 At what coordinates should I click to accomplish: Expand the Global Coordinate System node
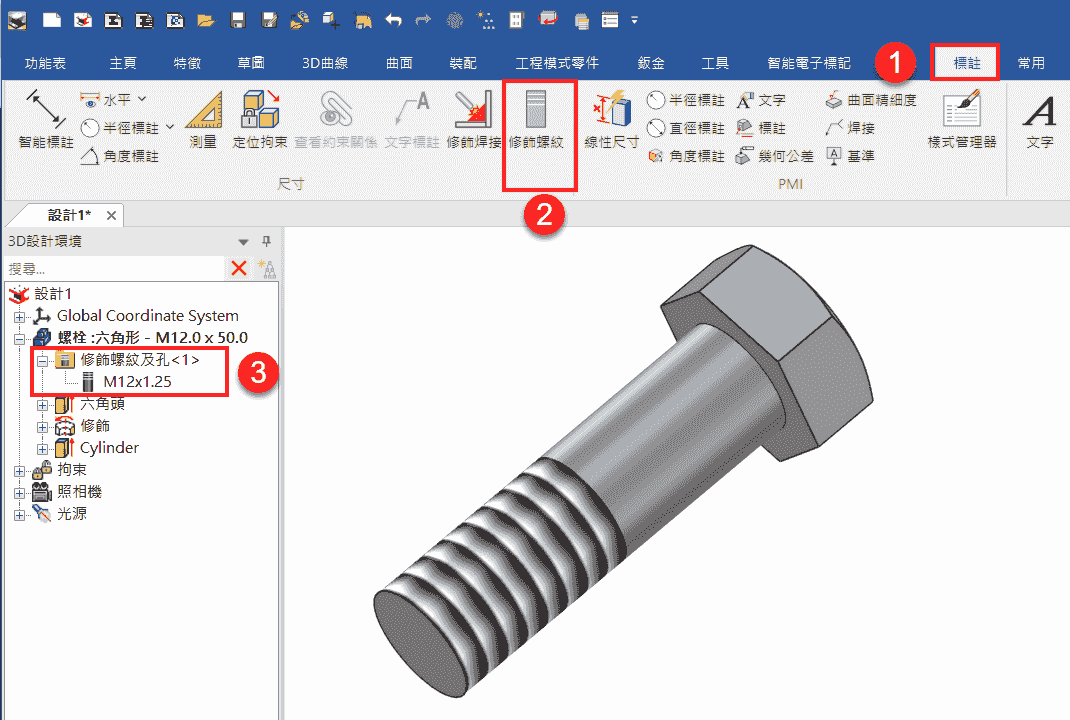point(19,317)
